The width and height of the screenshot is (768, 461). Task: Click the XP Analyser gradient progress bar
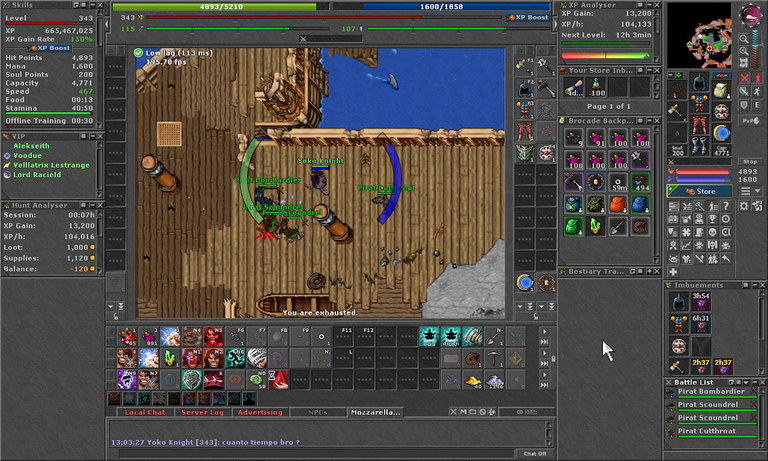[605, 55]
